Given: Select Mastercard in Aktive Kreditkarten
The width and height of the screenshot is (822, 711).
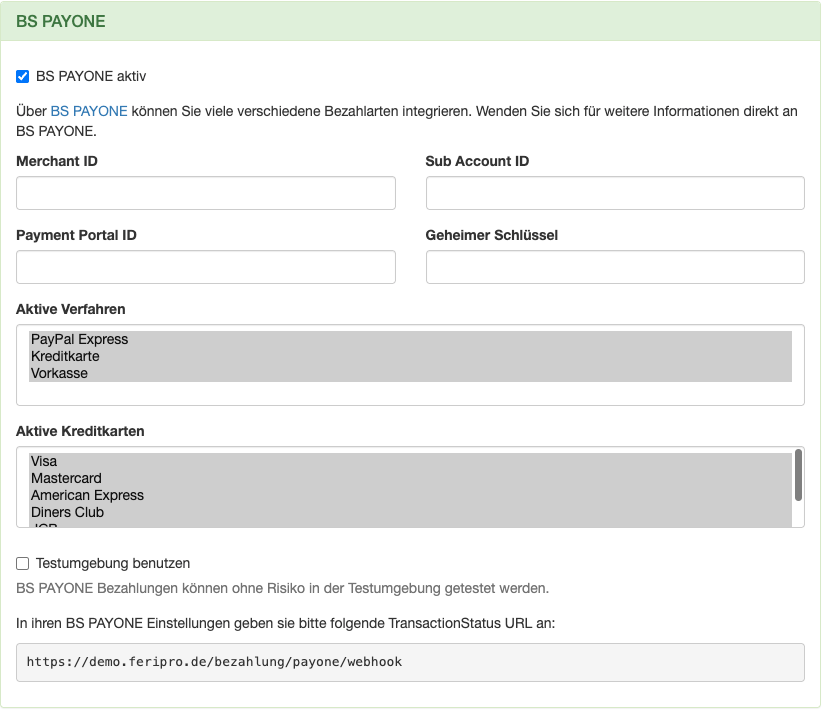Looking at the screenshot, I should pyautogui.click(x=410, y=478).
